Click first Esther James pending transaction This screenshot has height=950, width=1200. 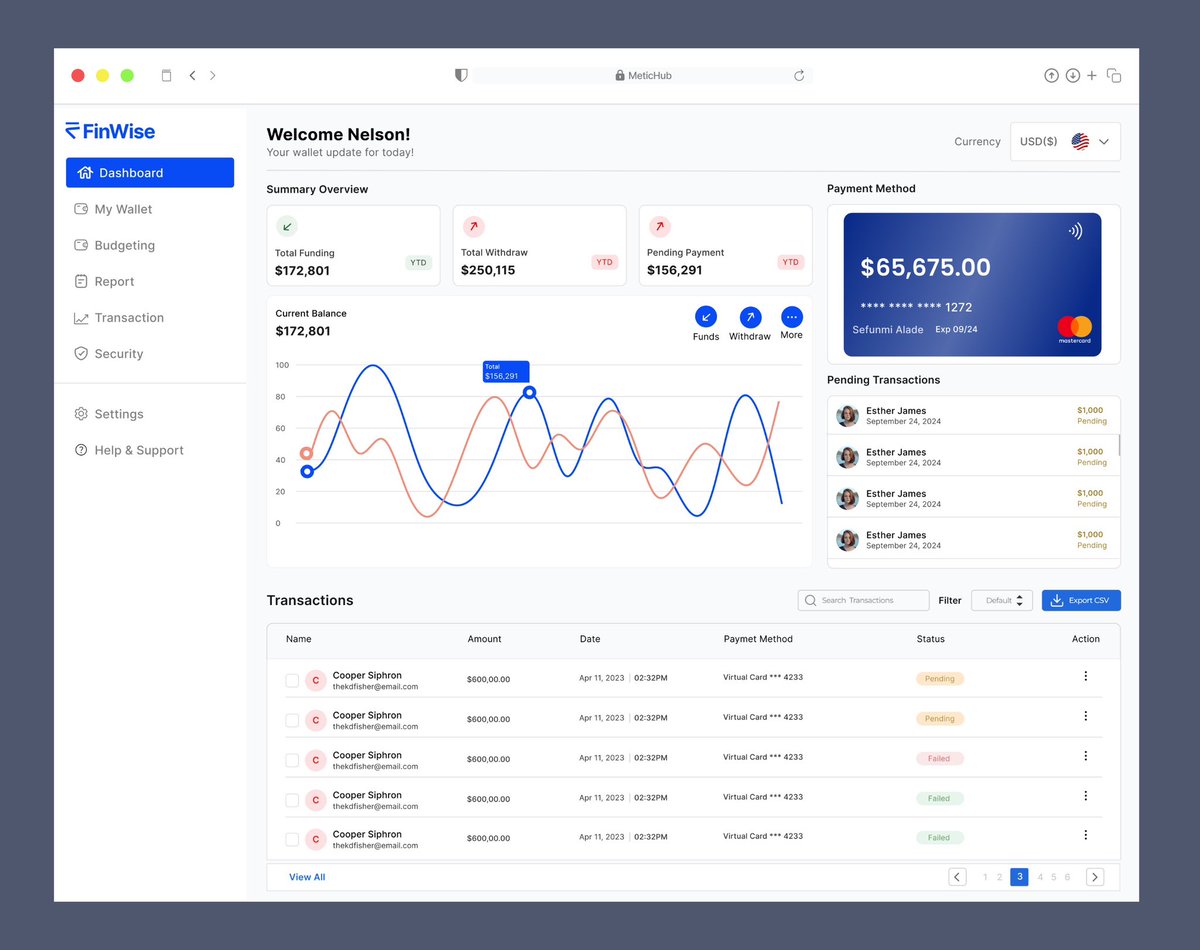(974, 415)
